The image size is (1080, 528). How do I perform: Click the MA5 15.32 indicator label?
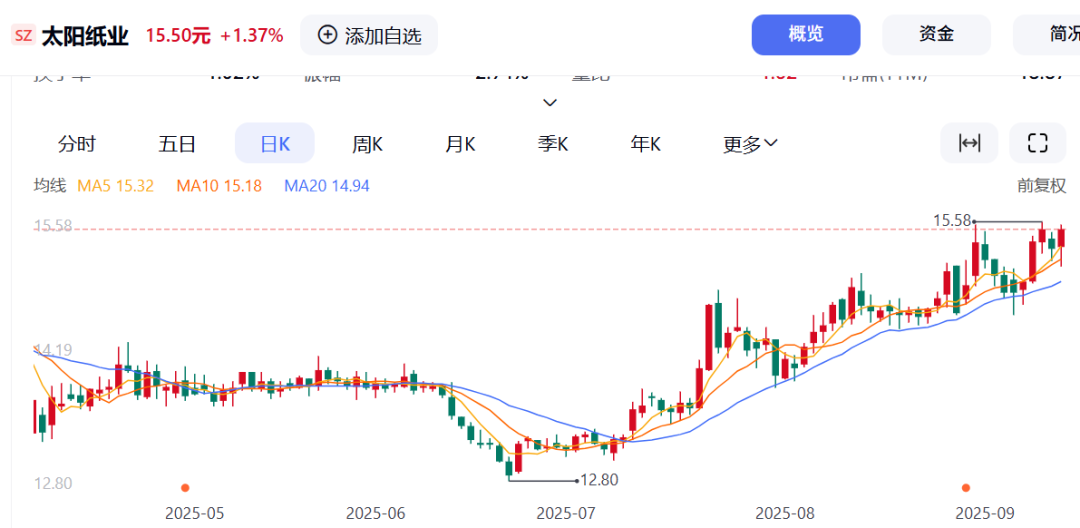coord(116,185)
